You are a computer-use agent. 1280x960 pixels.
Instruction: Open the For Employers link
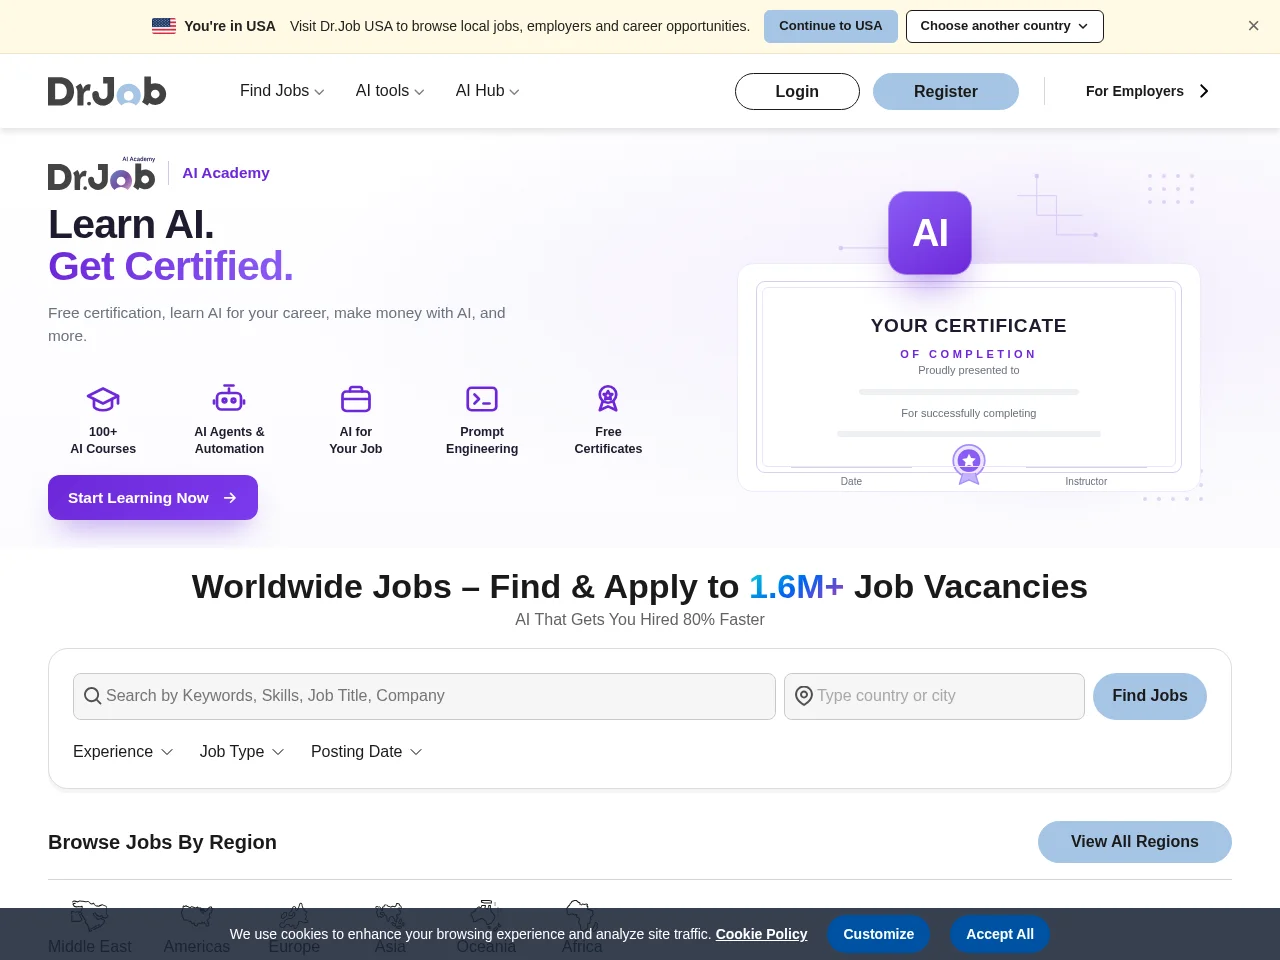coord(1148,91)
